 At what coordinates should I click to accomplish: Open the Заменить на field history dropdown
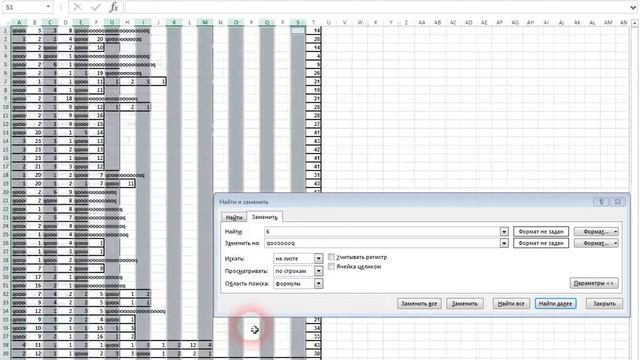click(x=504, y=243)
